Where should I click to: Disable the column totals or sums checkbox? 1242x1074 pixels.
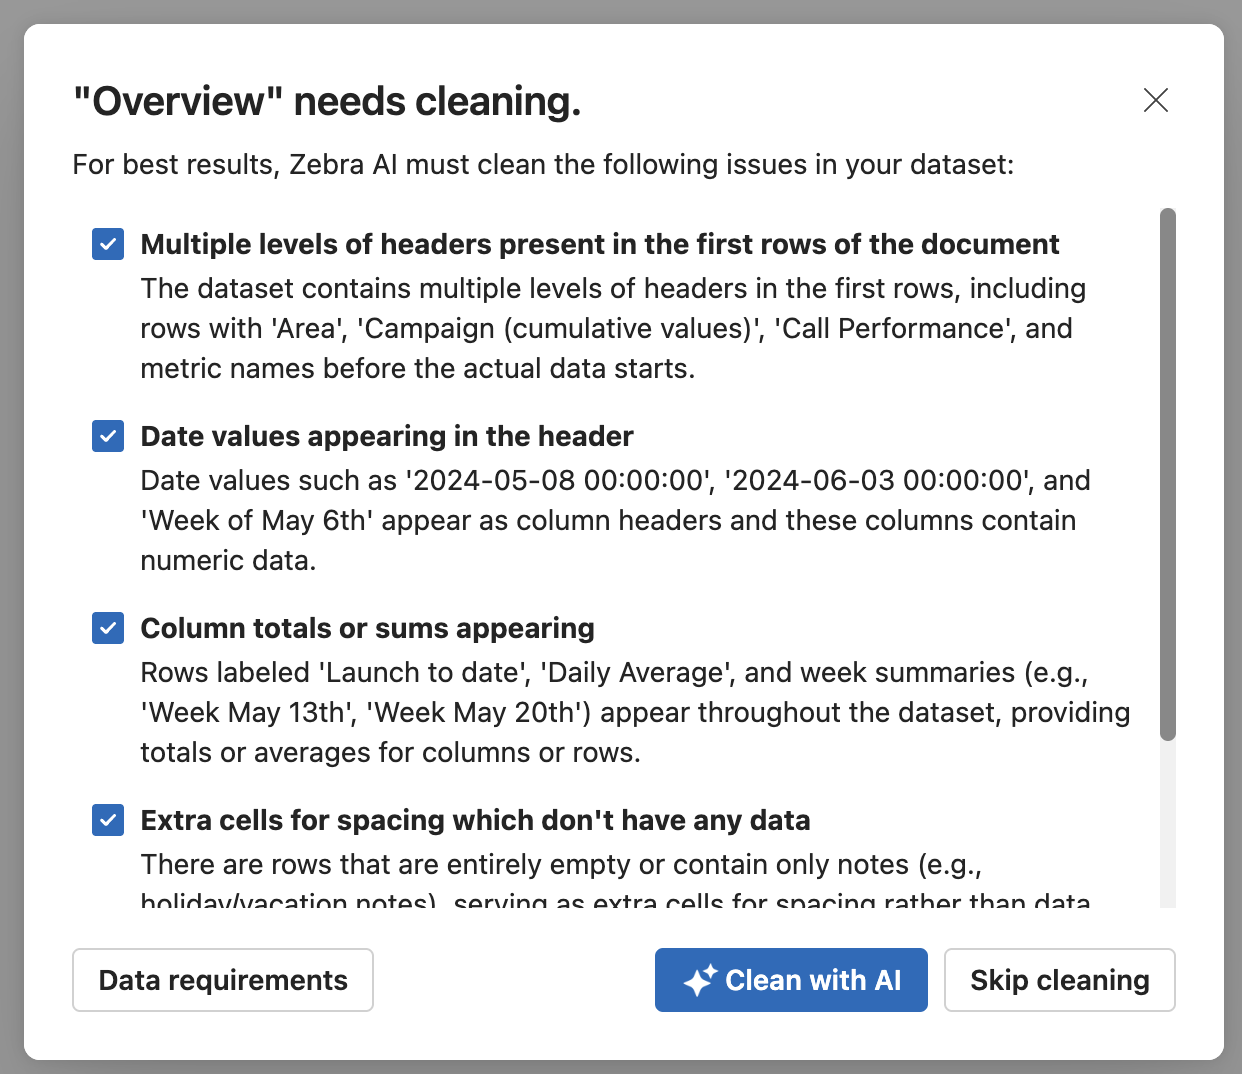(x=108, y=628)
